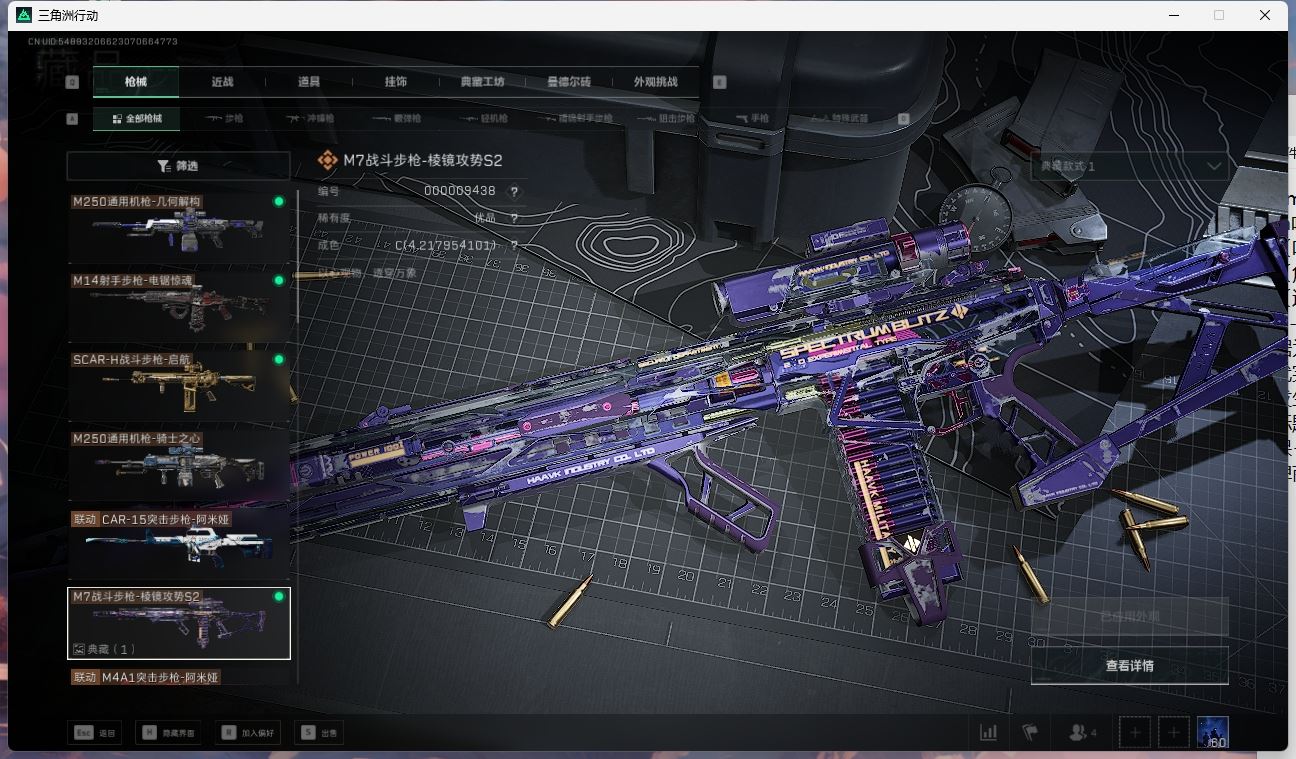Click the first empty plus slot
The image size is (1296, 759).
coord(1134,732)
